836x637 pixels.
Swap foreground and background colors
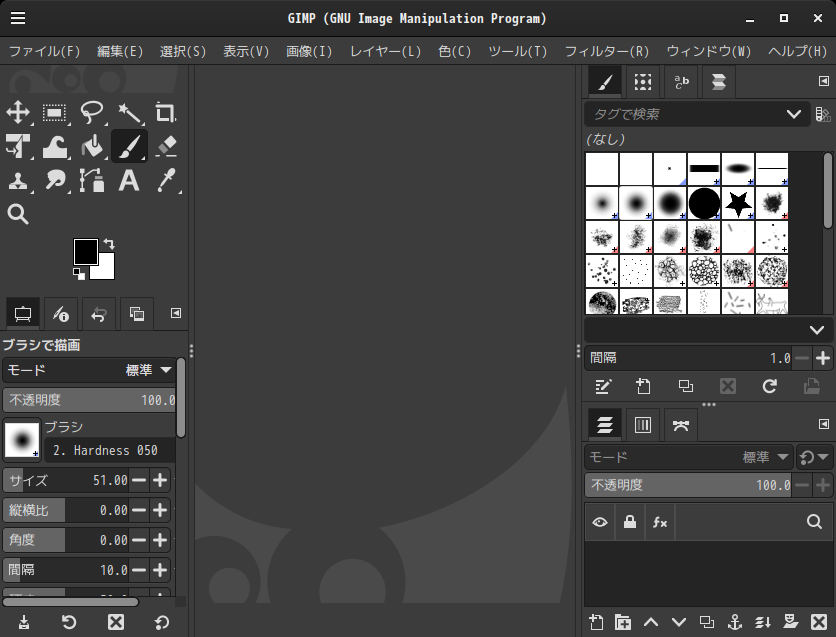point(109,243)
